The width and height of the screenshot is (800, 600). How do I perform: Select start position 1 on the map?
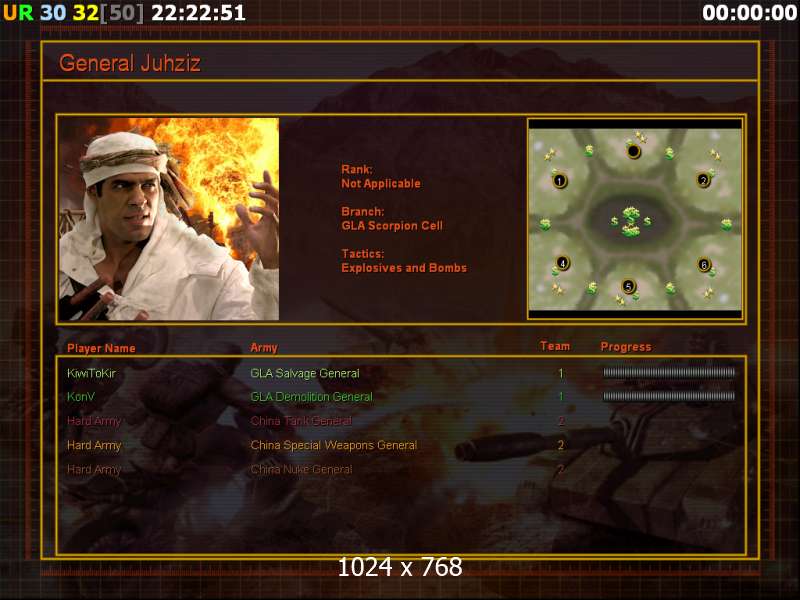[560, 181]
